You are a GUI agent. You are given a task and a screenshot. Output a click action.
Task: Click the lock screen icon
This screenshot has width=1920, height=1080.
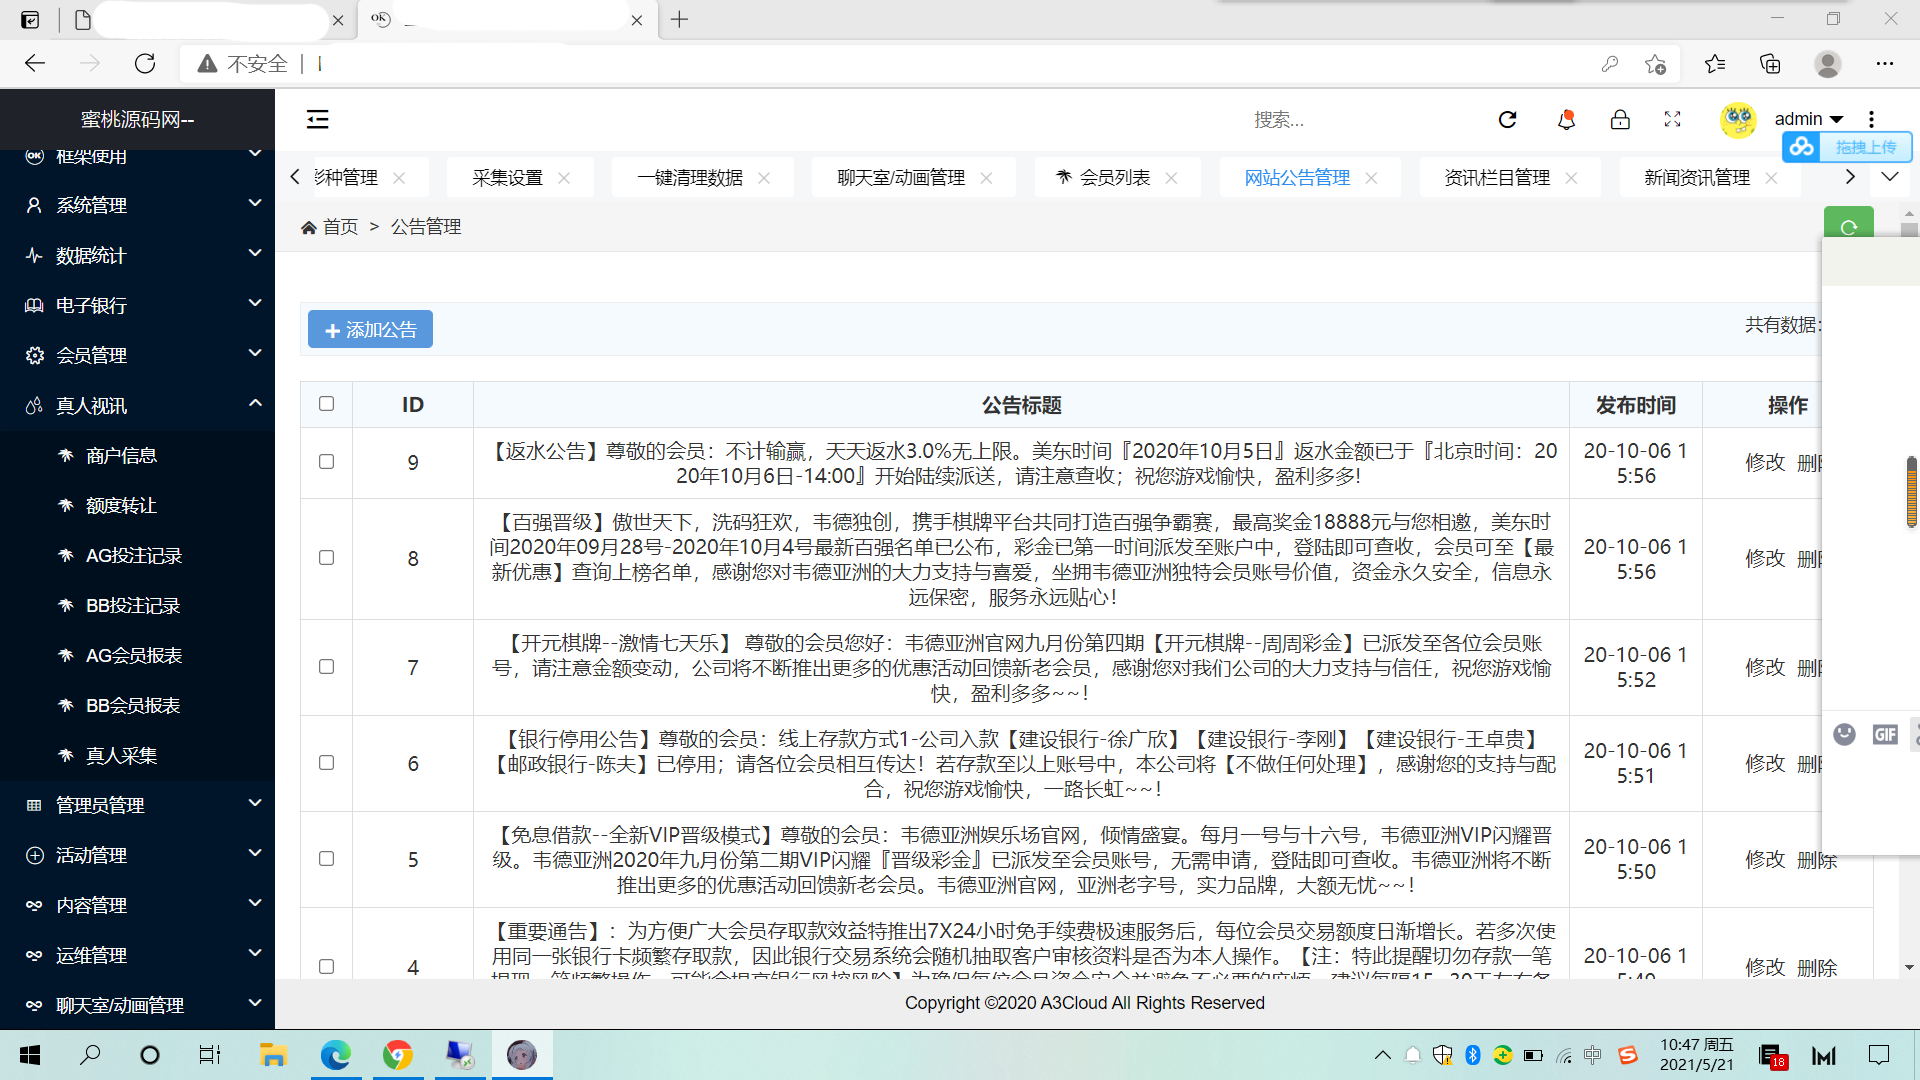coord(1620,120)
